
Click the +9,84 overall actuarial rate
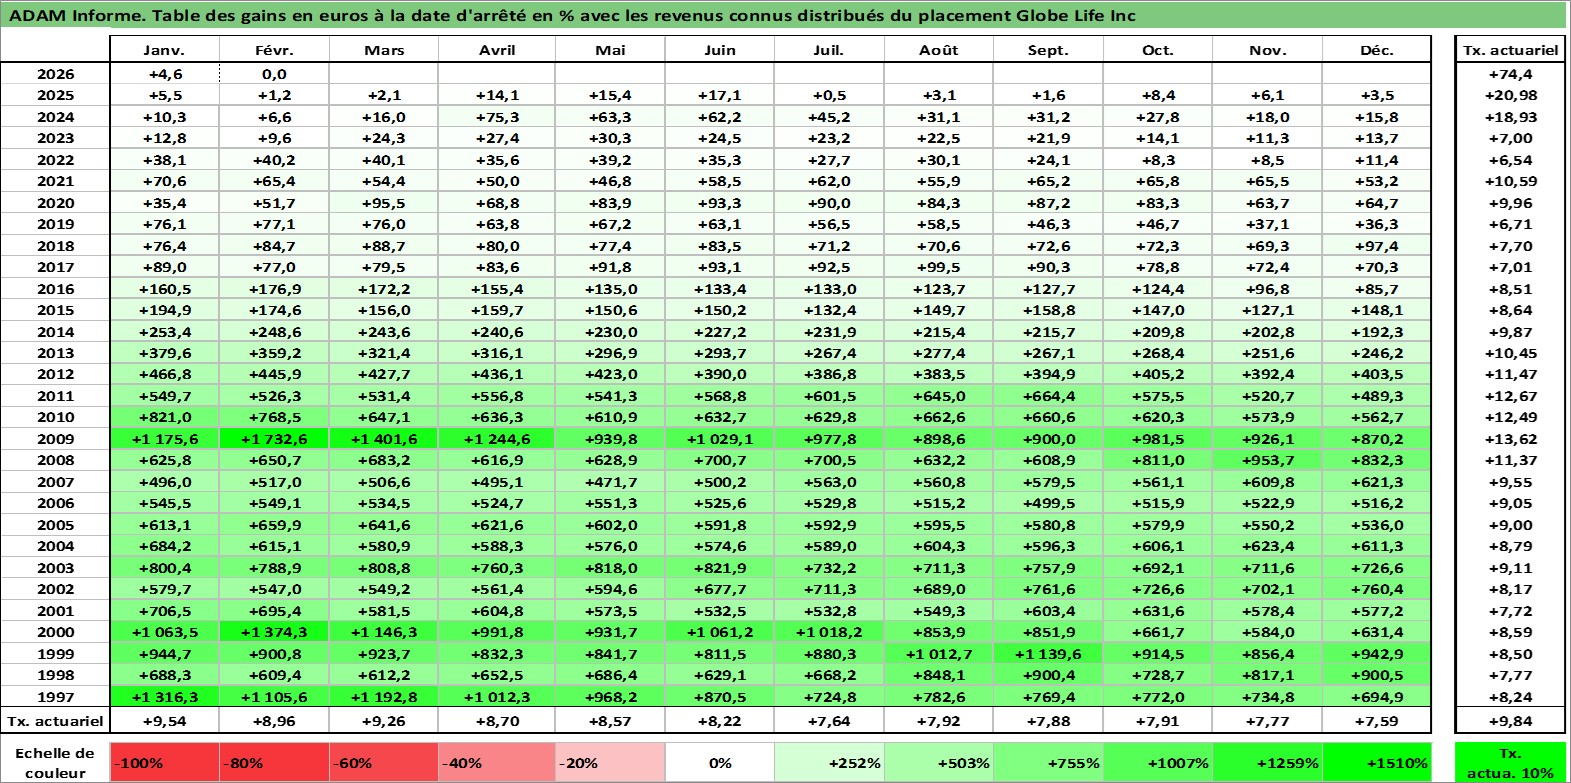point(1510,721)
